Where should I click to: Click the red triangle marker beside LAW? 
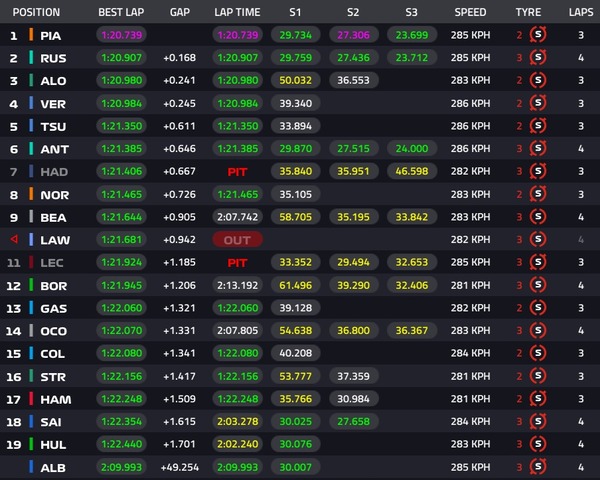(14, 240)
